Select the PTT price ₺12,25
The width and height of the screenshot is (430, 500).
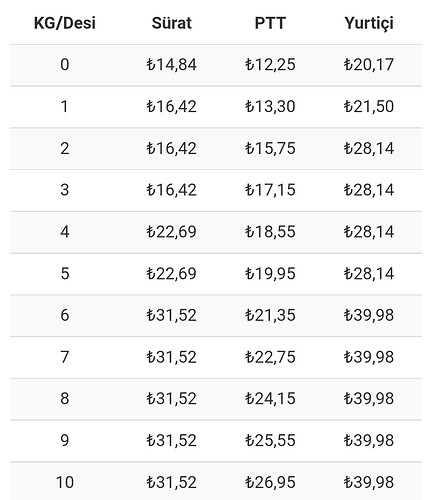tap(270, 65)
